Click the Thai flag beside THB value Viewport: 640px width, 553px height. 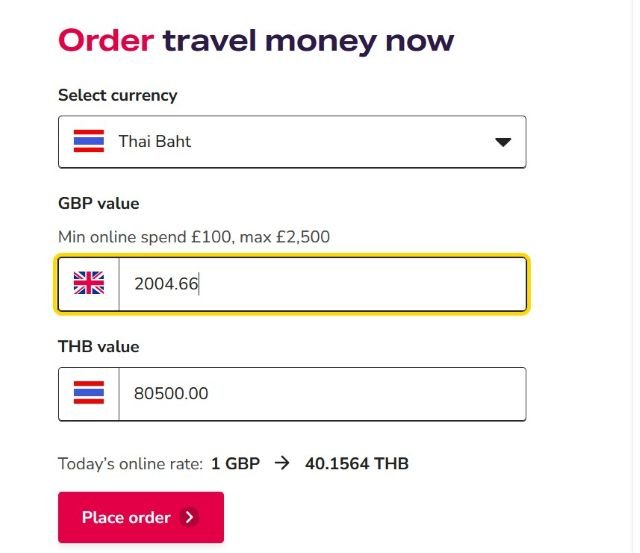tap(89, 394)
